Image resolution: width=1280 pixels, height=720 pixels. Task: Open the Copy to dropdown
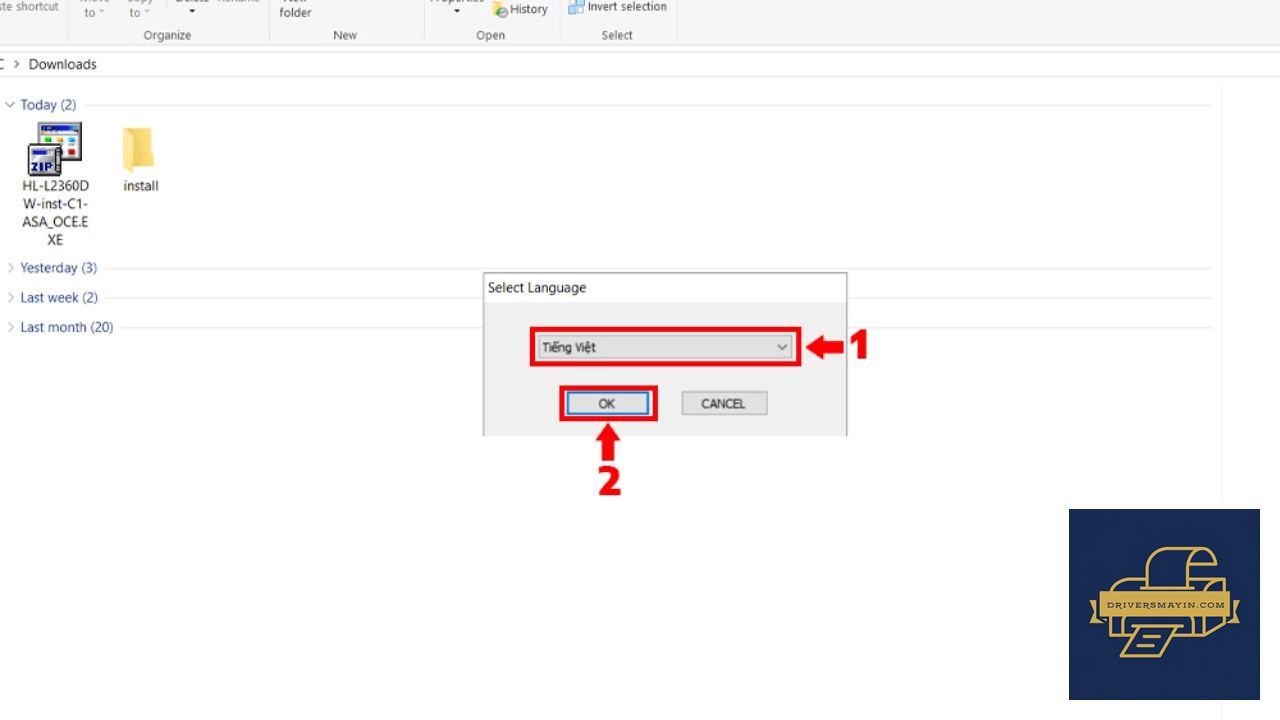pos(139,11)
